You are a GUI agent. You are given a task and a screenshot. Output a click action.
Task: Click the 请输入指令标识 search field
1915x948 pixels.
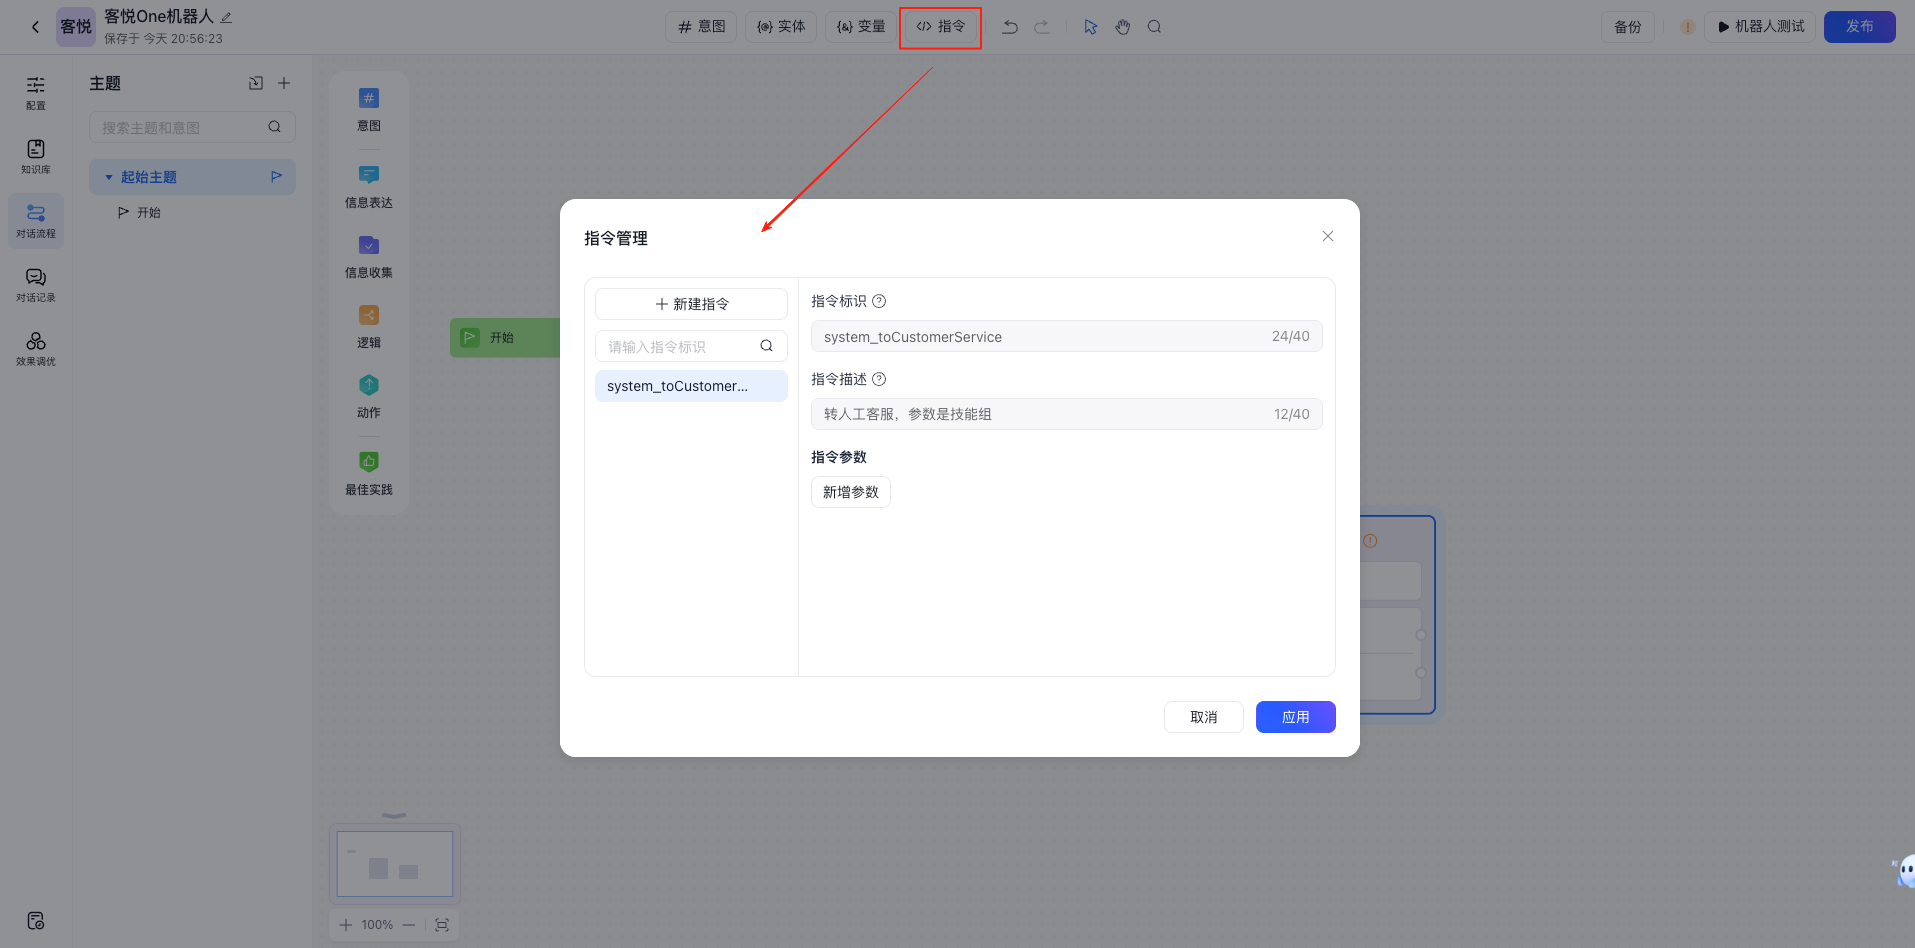(x=680, y=346)
